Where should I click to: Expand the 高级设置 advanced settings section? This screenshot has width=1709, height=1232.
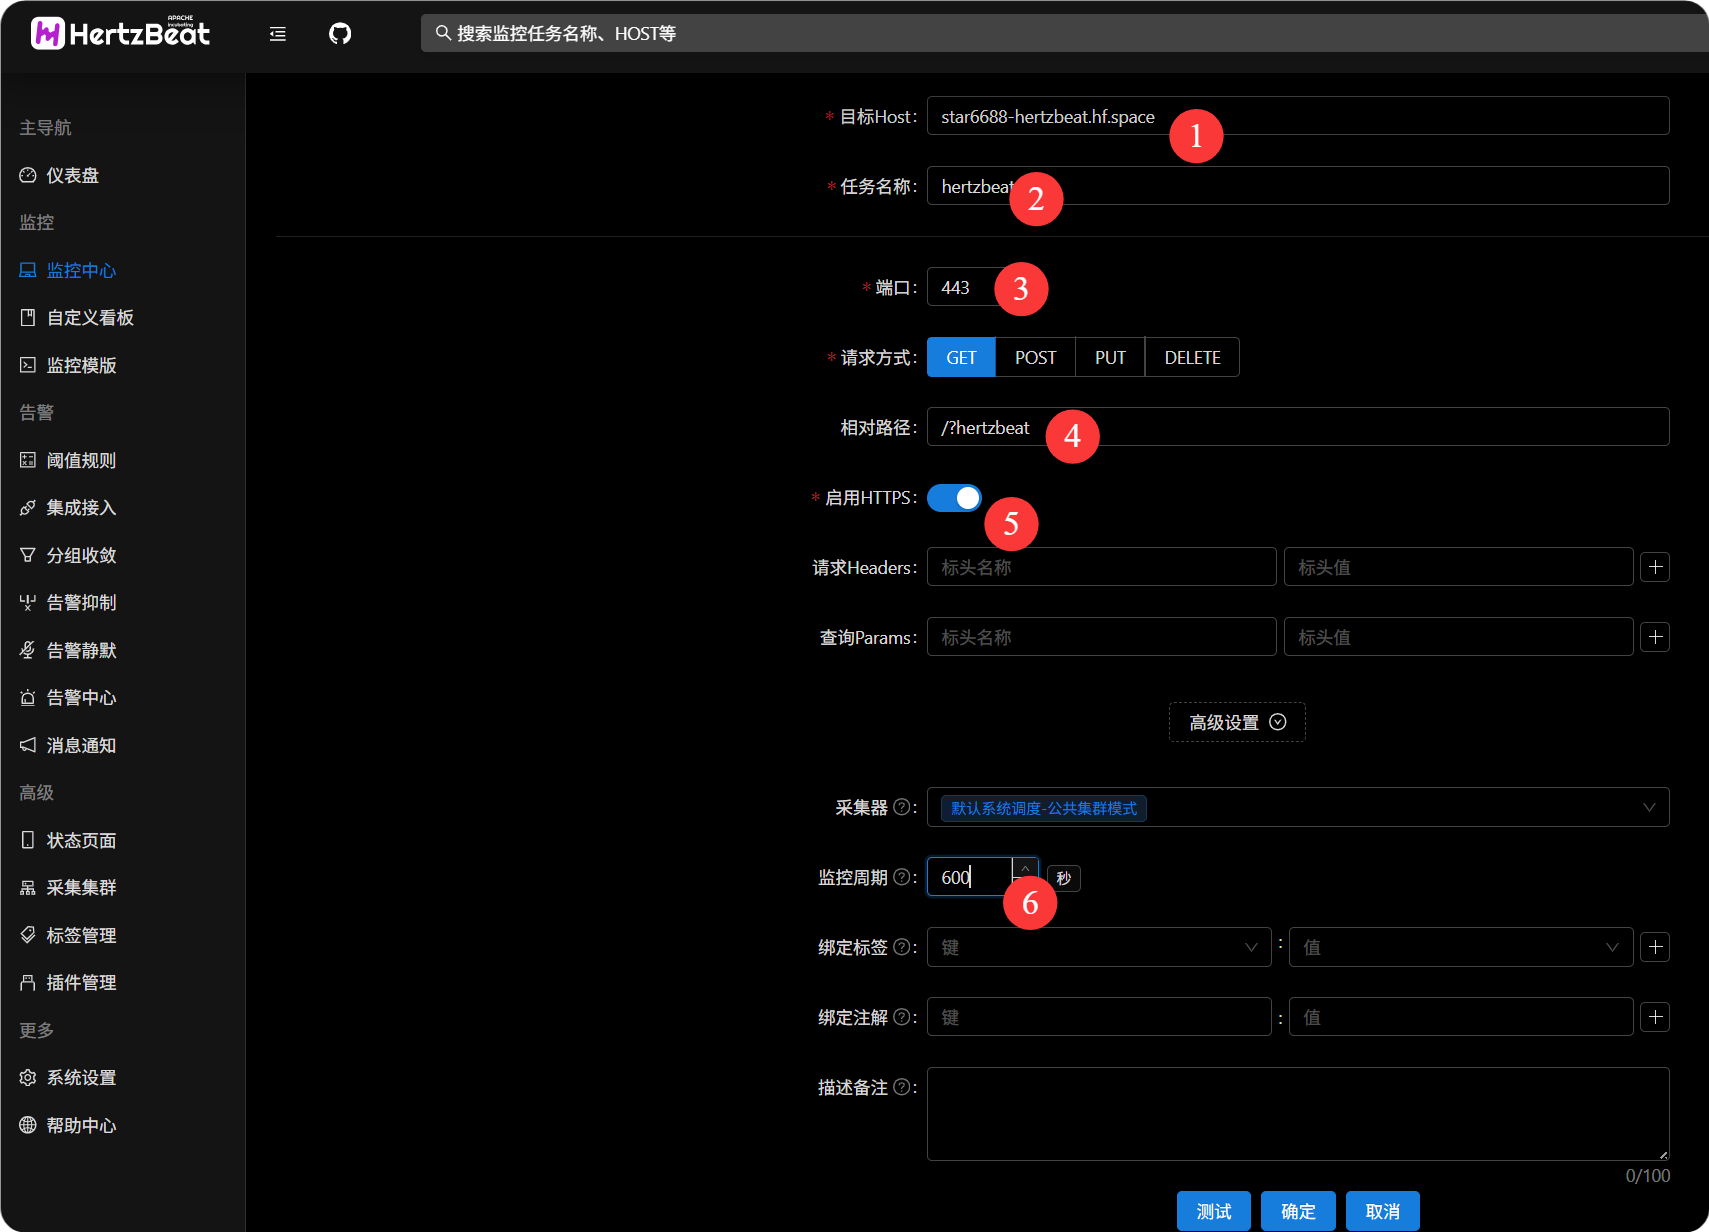1236,722
